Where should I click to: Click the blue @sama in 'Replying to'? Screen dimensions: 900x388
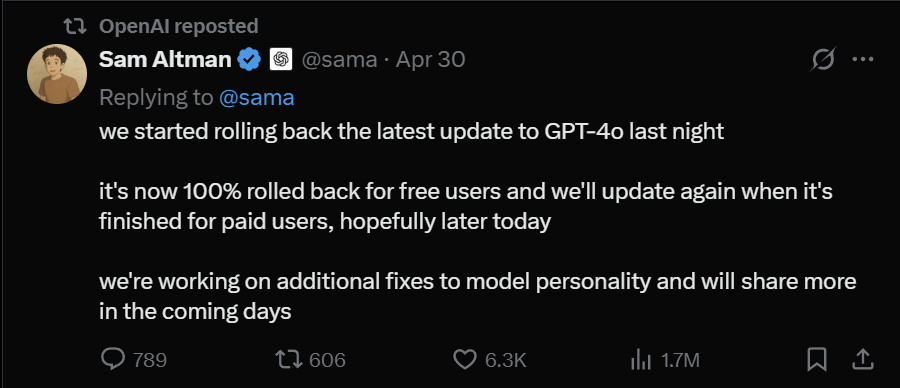[257, 98]
